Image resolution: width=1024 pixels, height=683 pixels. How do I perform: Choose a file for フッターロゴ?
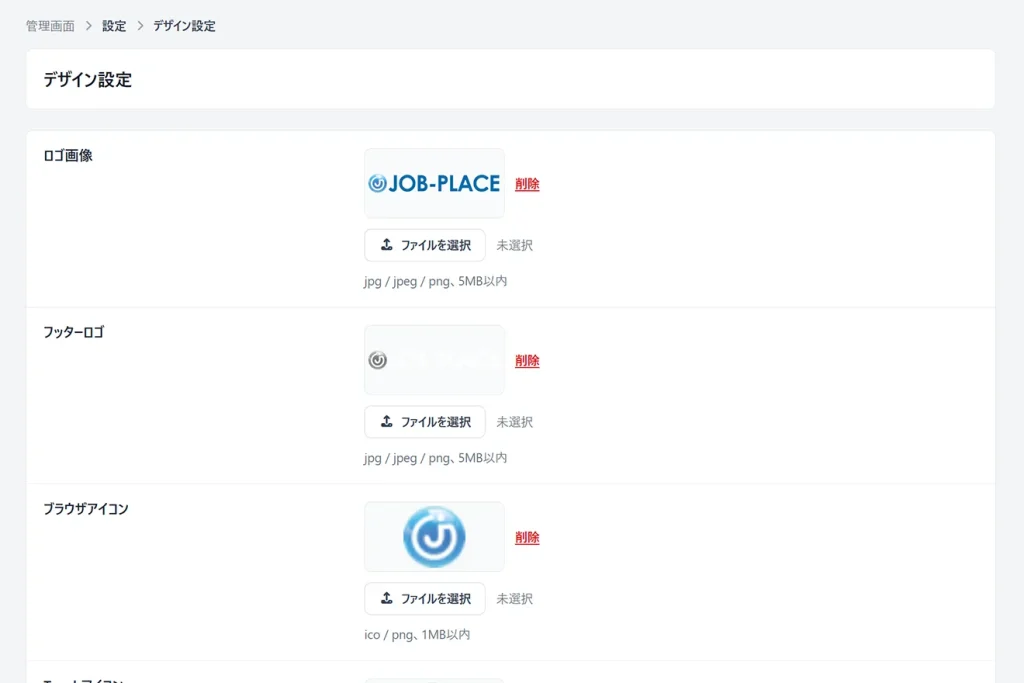(424, 422)
